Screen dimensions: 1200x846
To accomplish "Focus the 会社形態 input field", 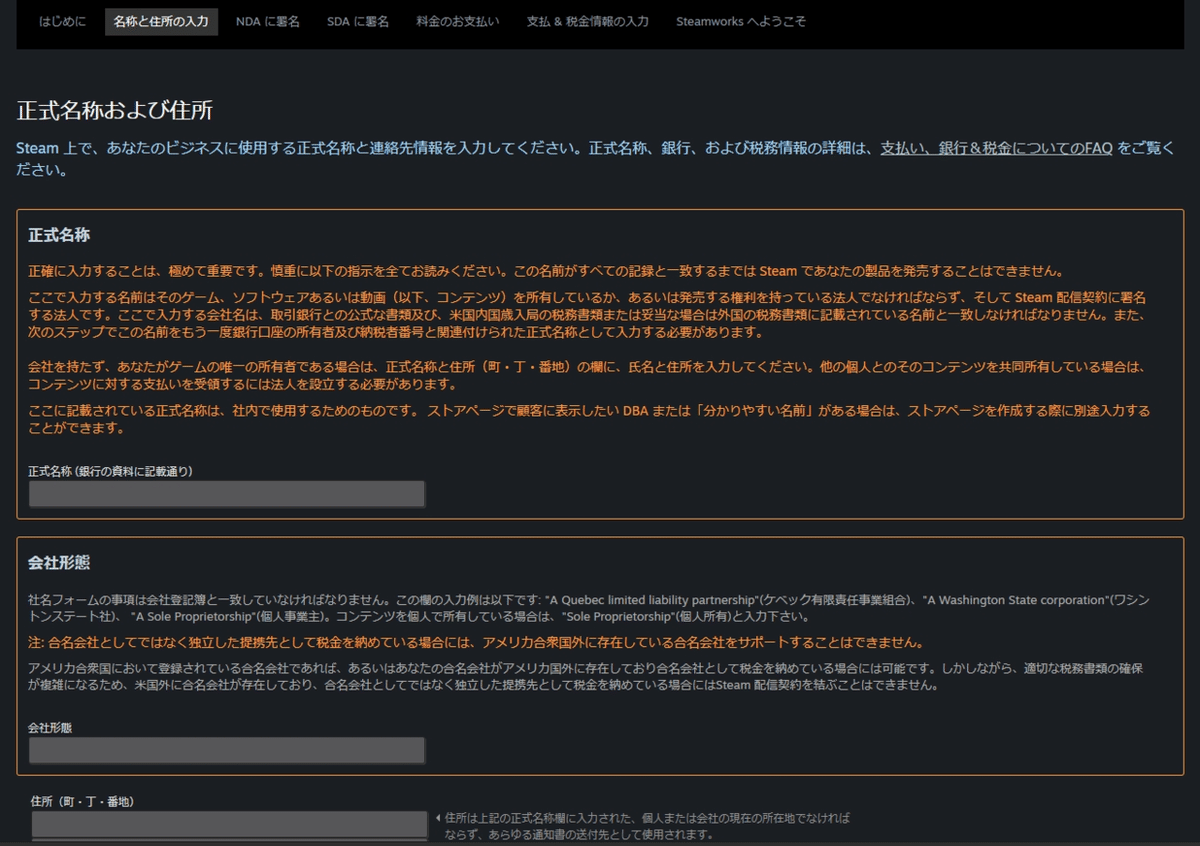I will (x=227, y=750).
